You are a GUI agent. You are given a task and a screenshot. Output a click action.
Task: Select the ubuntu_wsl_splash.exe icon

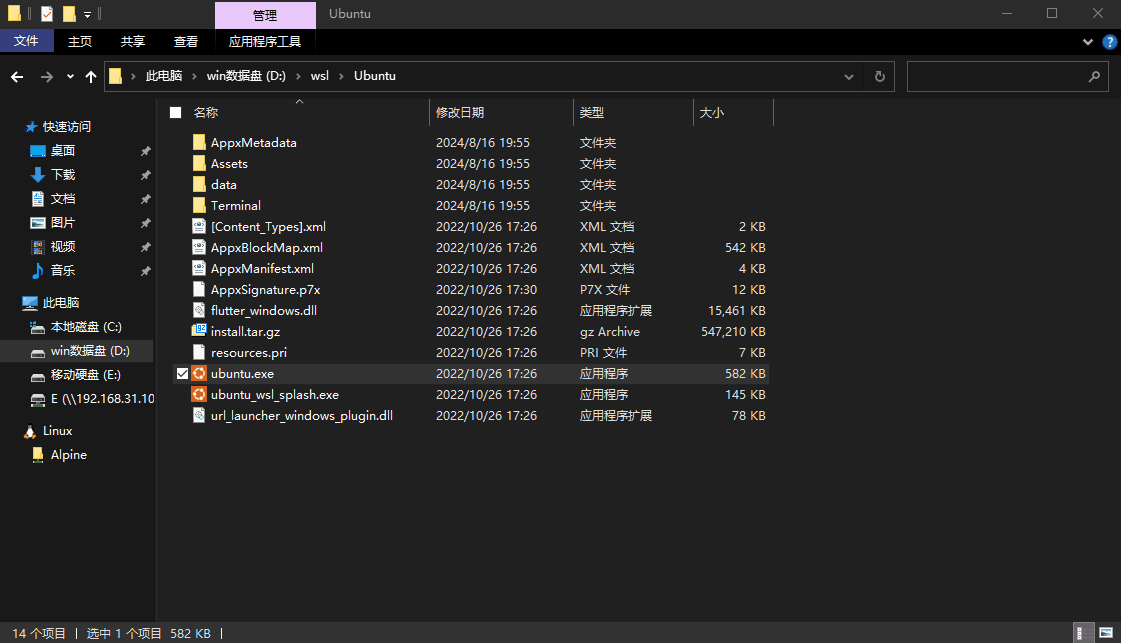click(199, 394)
